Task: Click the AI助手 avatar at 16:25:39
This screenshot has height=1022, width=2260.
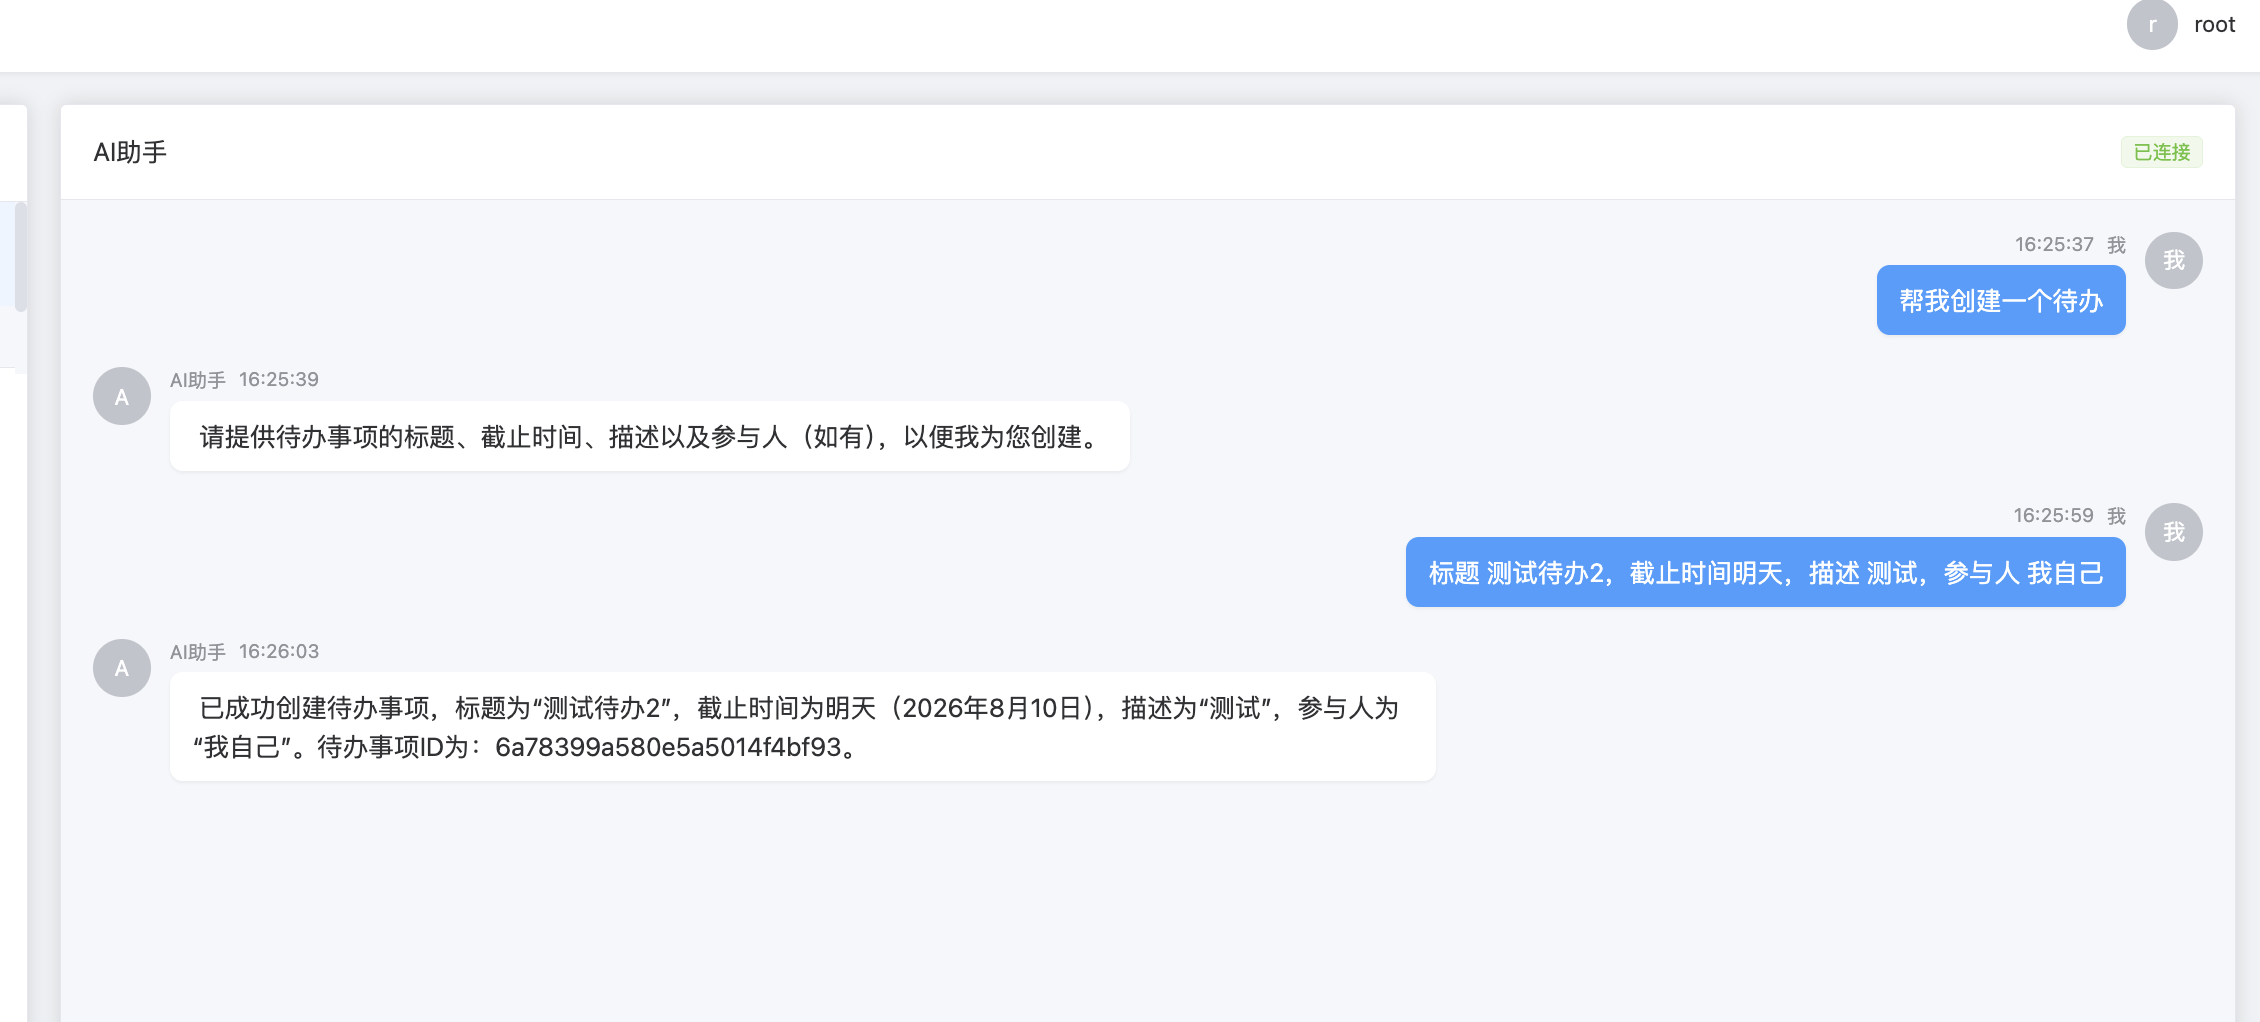Action: (122, 396)
